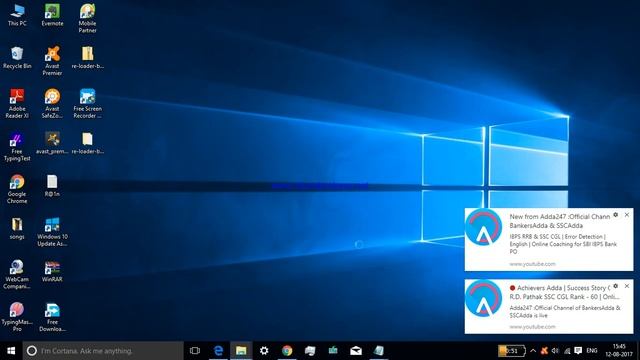
Task: Open File Explorer from taskbar
Action: click(x=241, y=351)
